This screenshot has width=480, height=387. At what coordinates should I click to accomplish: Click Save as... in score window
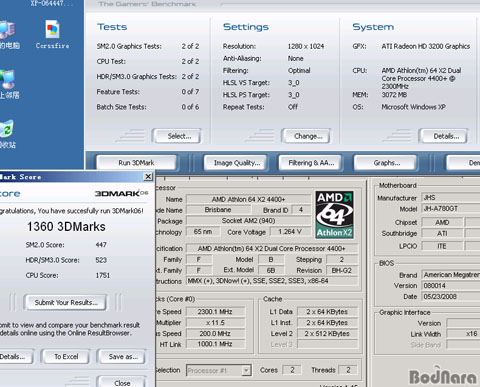point(122,357)
